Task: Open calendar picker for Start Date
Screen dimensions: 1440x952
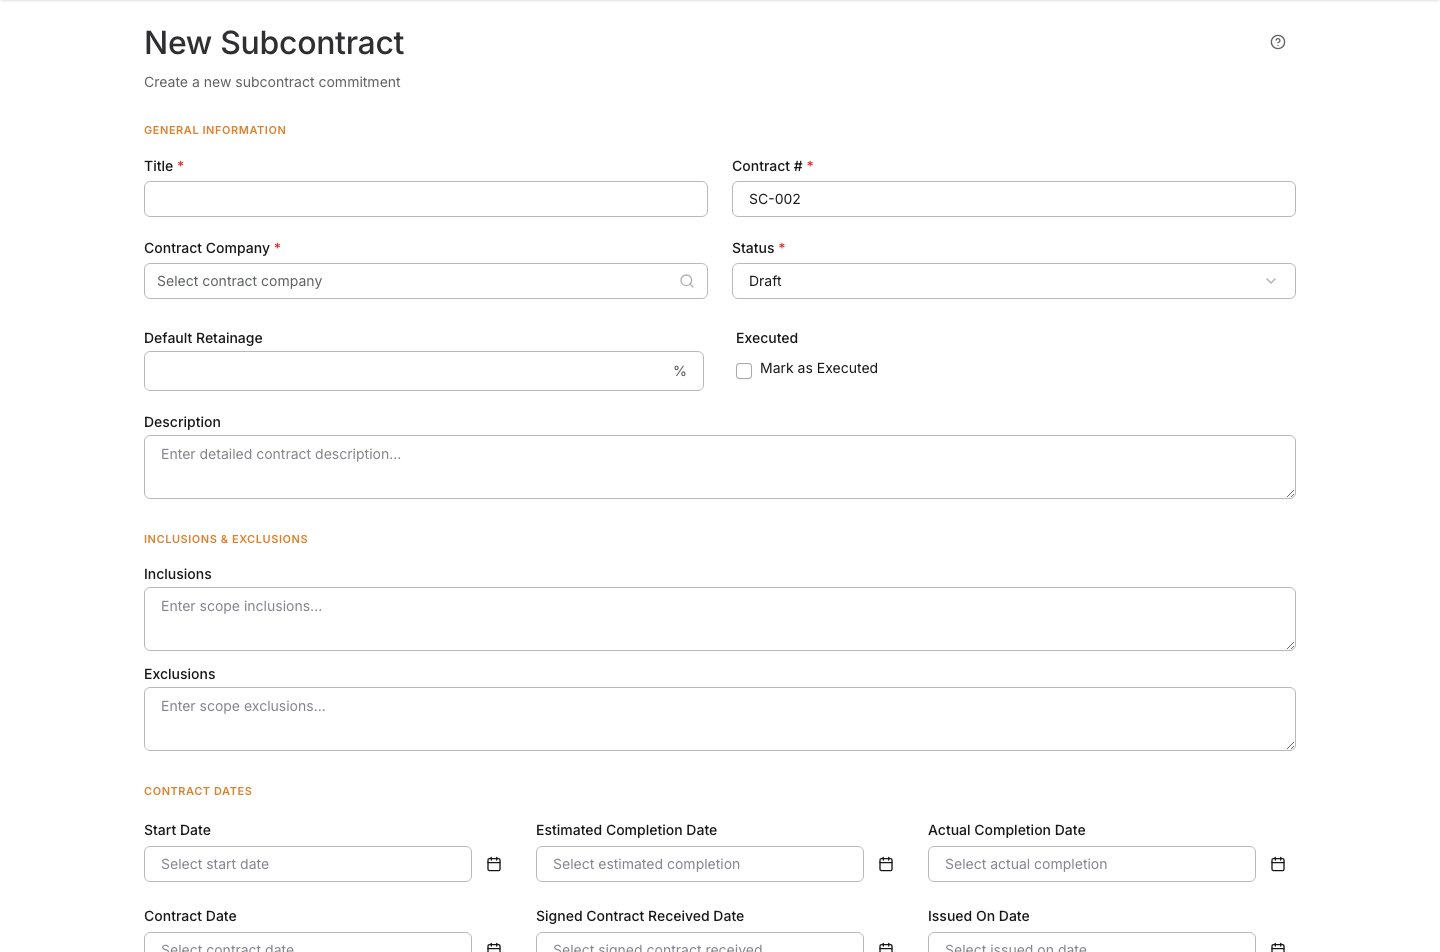Action: pos(494,864)
